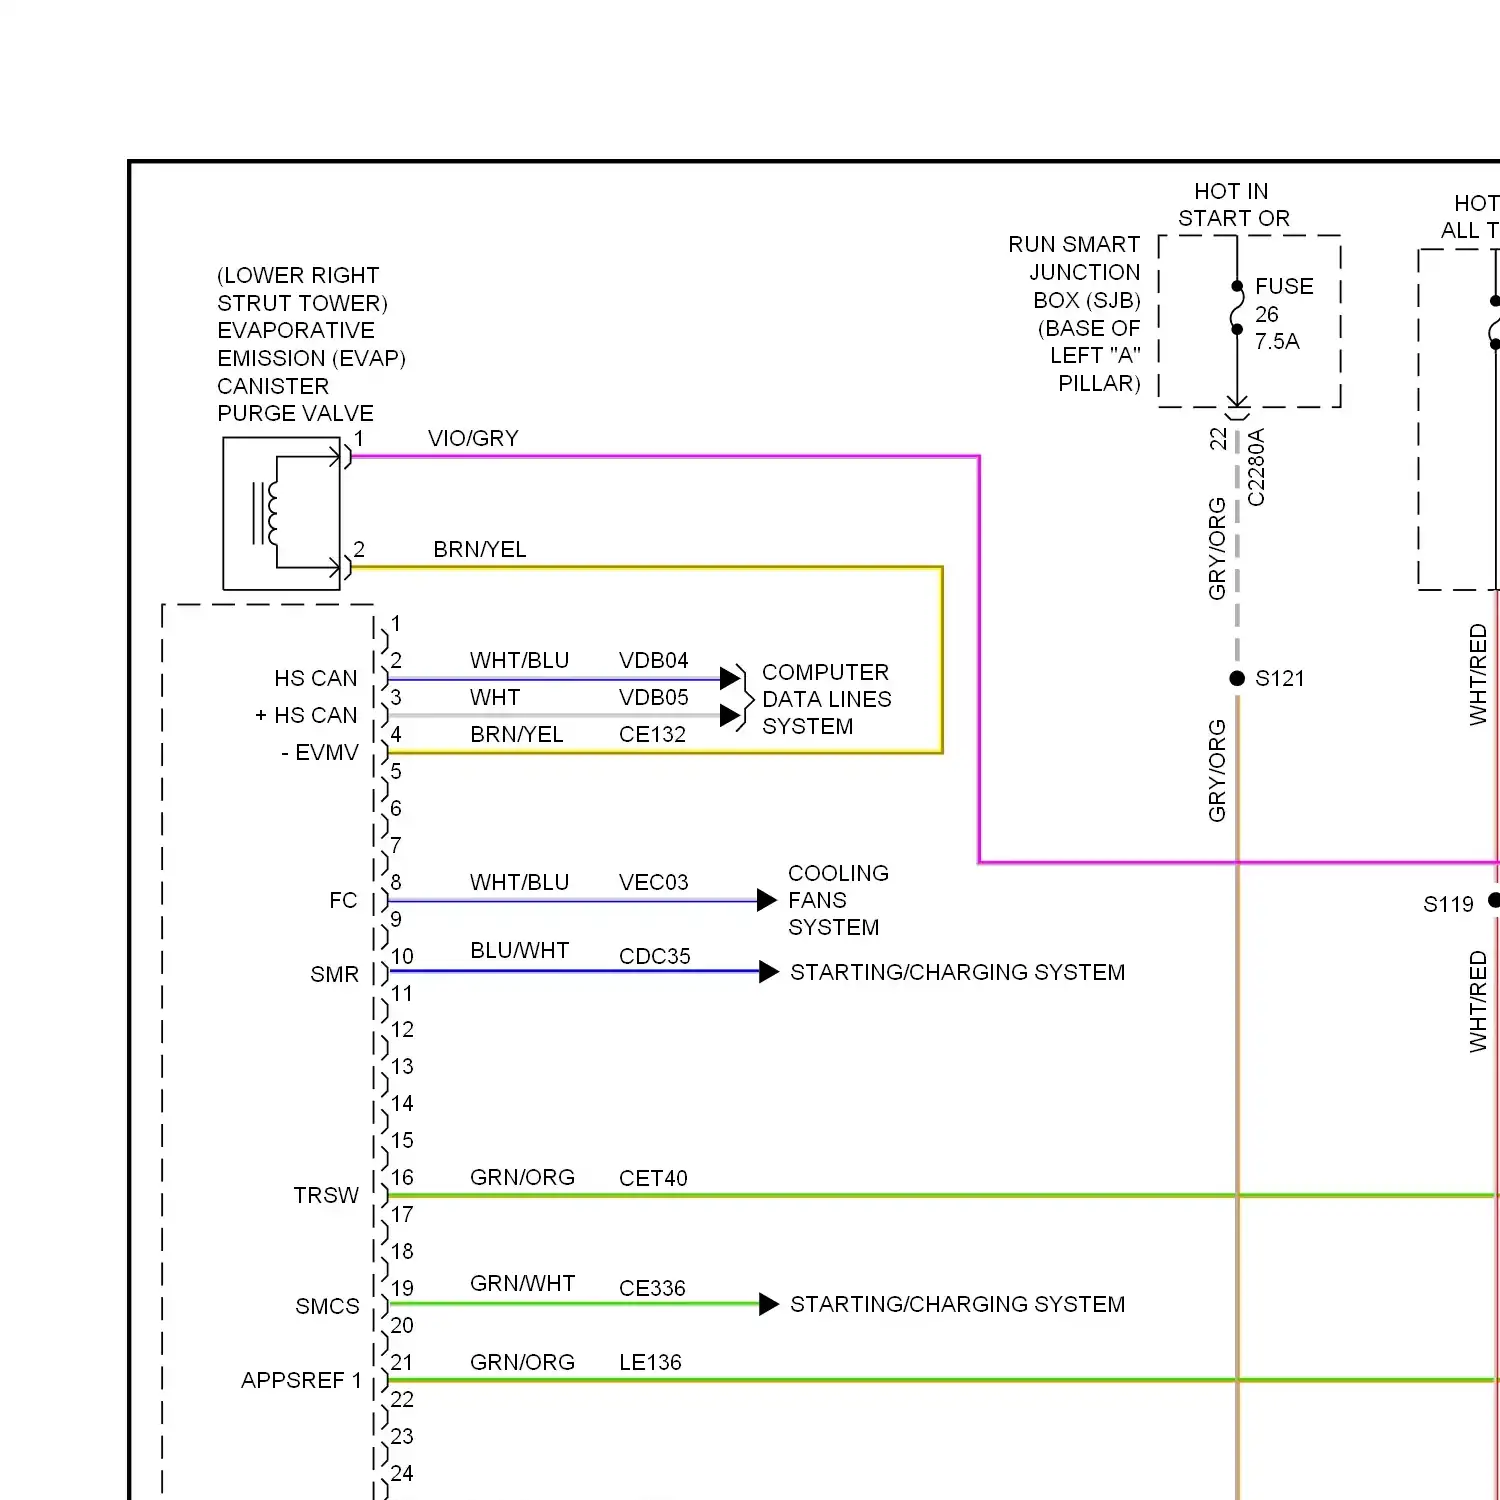This screenshot has width=1500, height=1500.
Task: Click the C2280A connector label
Action: coord(1256,467)
